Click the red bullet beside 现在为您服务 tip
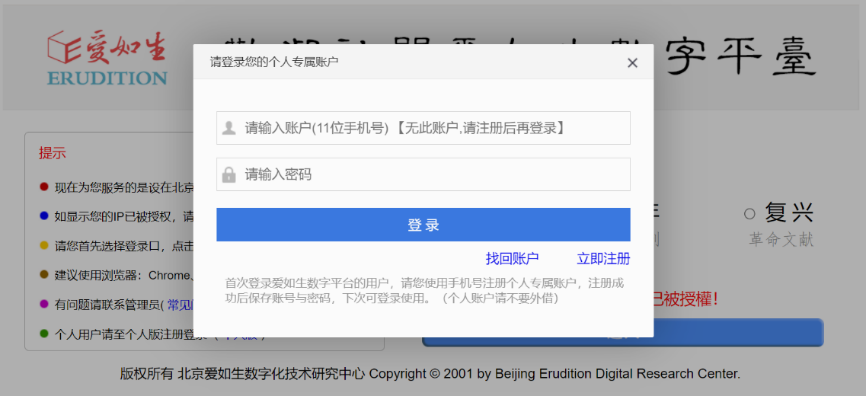The height and width of the screenshot is (396, 866). click(44, 187)
